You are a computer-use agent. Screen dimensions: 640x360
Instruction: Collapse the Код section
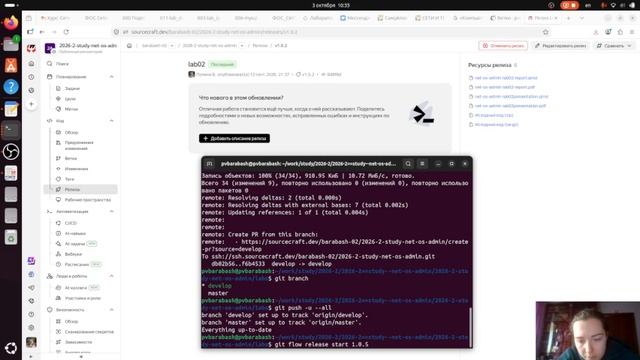click(111, 121)
